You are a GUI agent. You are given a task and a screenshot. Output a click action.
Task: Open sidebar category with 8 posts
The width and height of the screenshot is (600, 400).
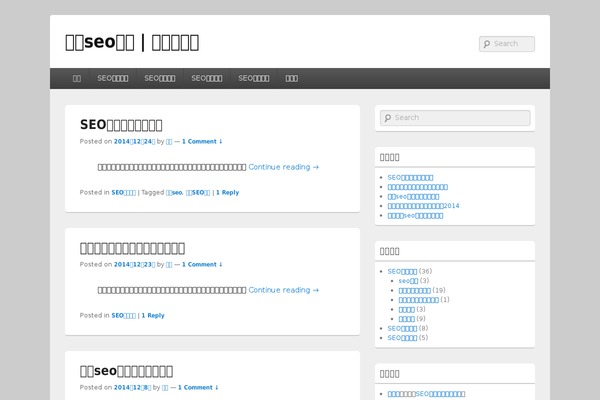coord(402,328)
